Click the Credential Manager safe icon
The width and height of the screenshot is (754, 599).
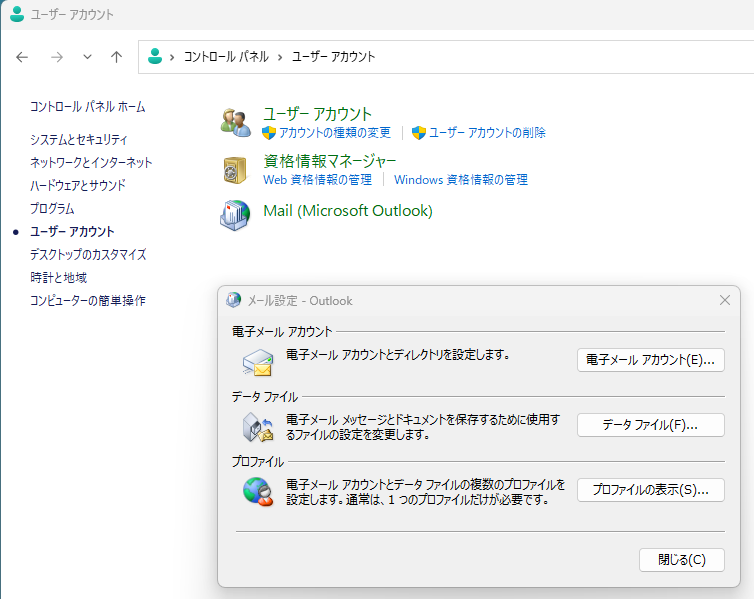coord(235,169)
